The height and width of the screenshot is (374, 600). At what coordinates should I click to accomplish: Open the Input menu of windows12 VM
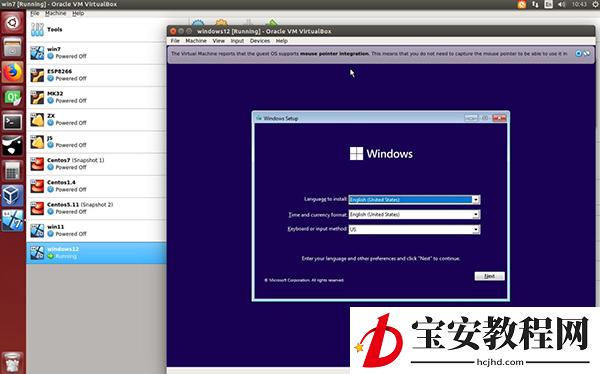coord(237,41)
